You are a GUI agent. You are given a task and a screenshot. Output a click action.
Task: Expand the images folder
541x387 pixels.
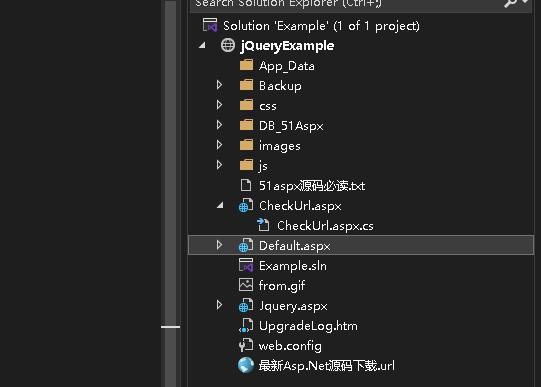pyautogui.click(x=219, y=145)
